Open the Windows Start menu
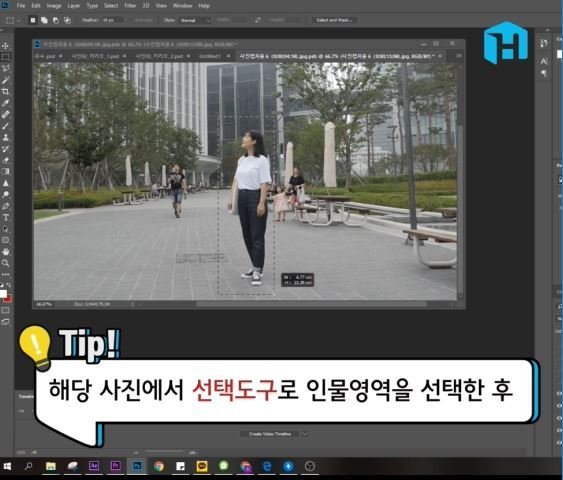 pyautogui.click(x=7, y=466)
